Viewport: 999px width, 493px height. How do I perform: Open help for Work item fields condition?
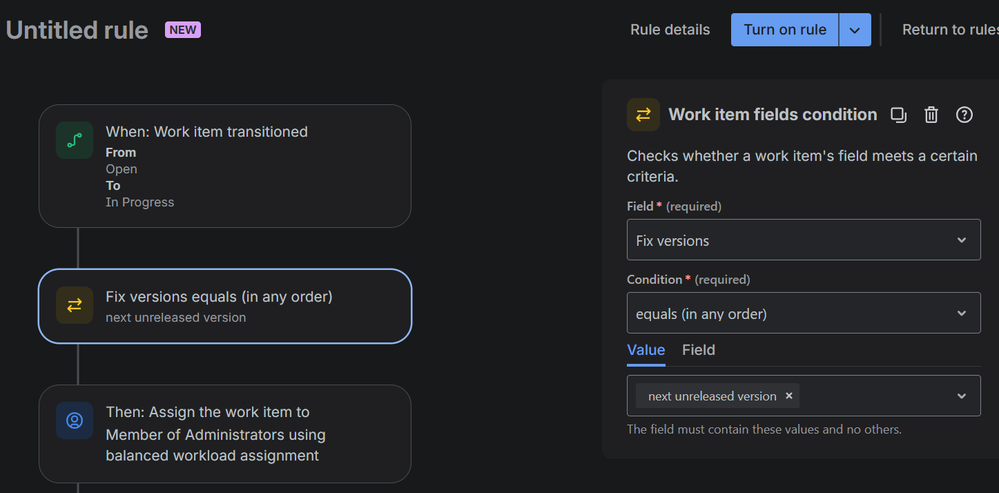point(965,115)
